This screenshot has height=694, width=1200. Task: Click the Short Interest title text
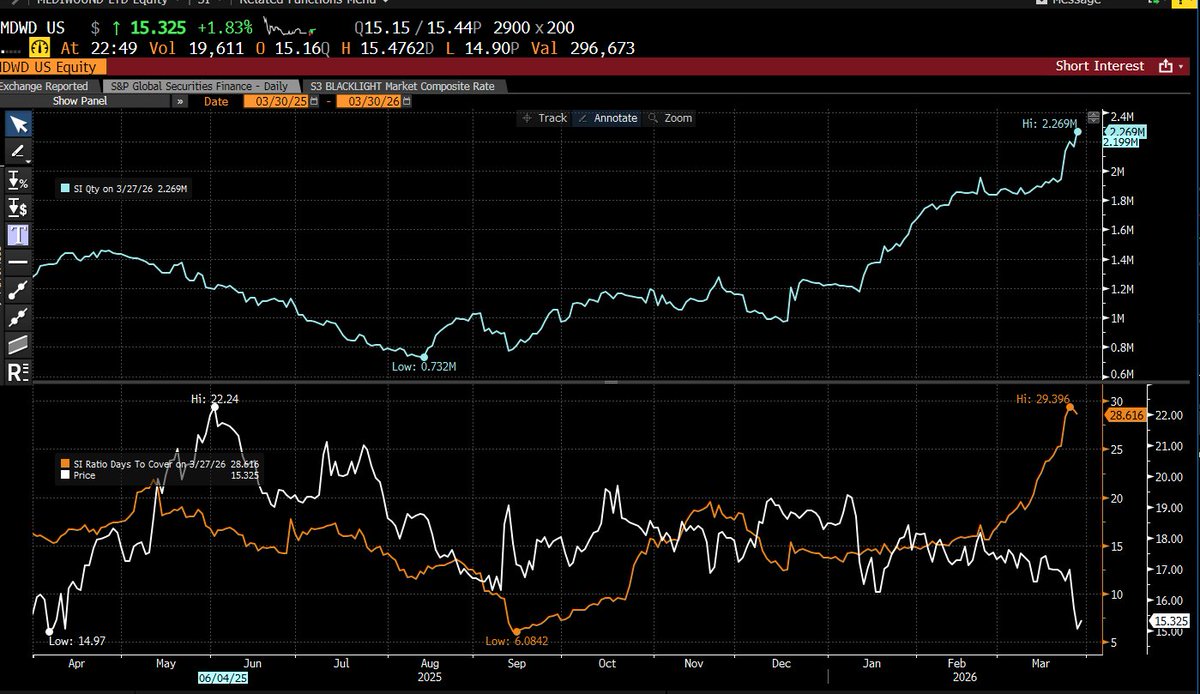click(1100, 66)
